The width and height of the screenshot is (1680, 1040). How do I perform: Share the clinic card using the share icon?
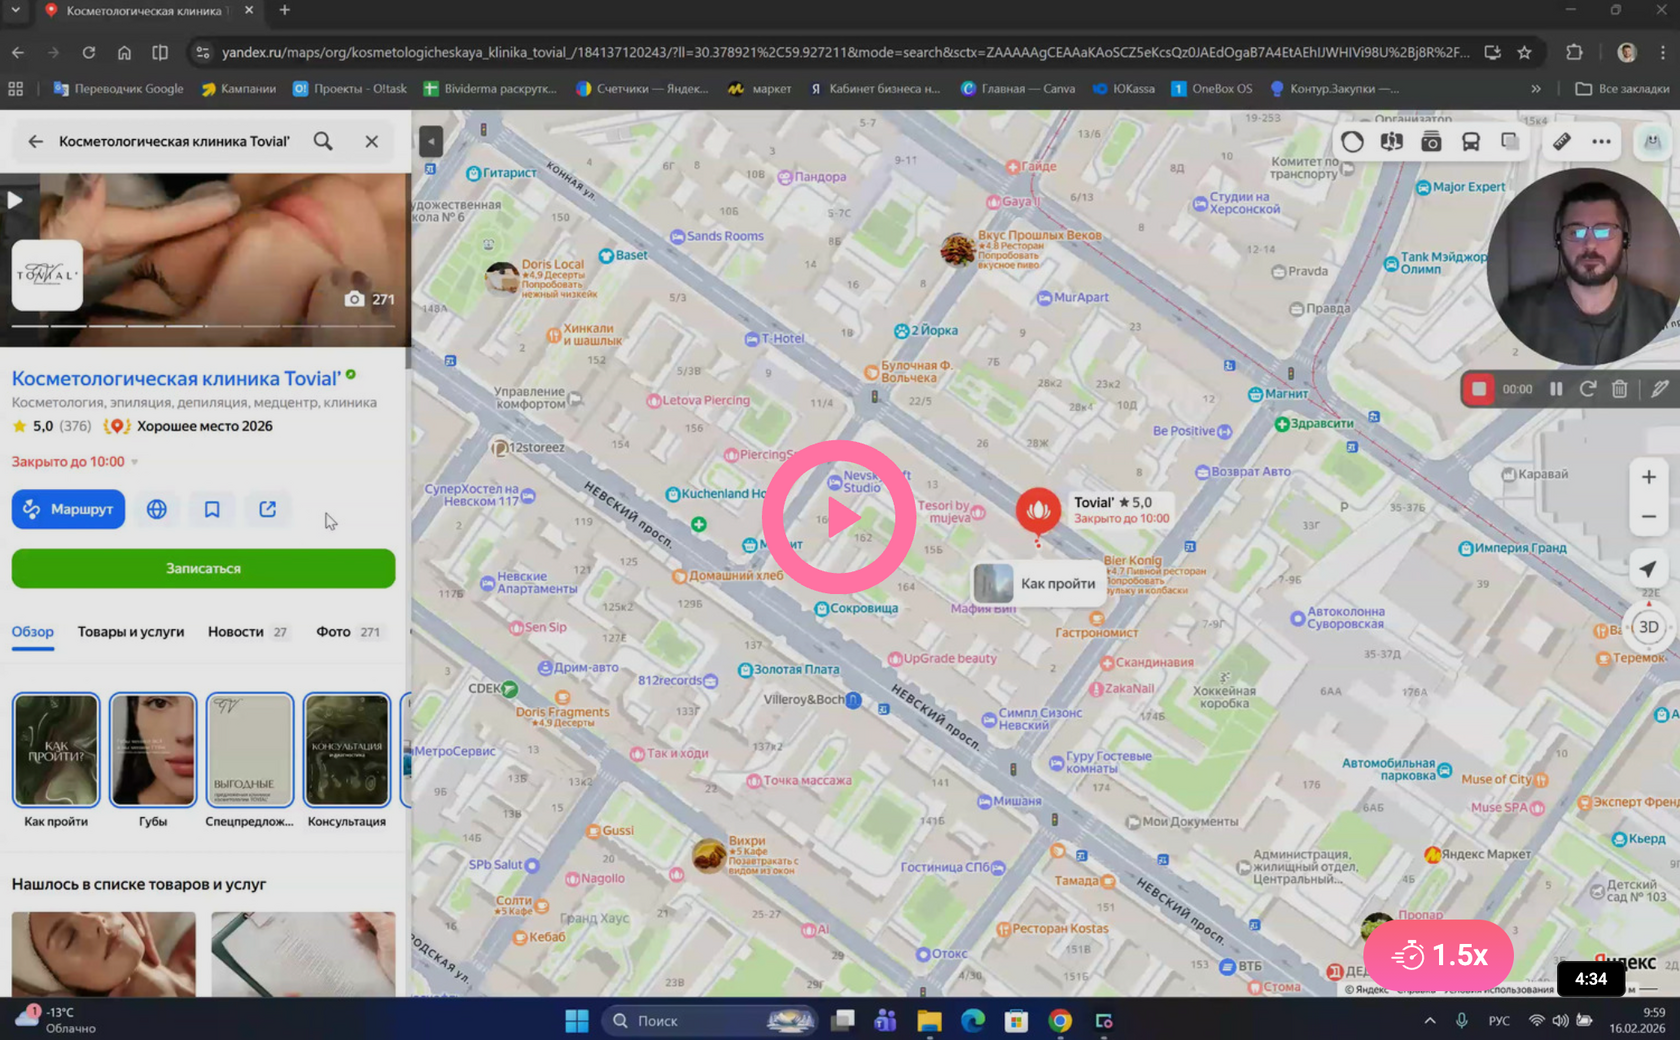click(268, 509)
